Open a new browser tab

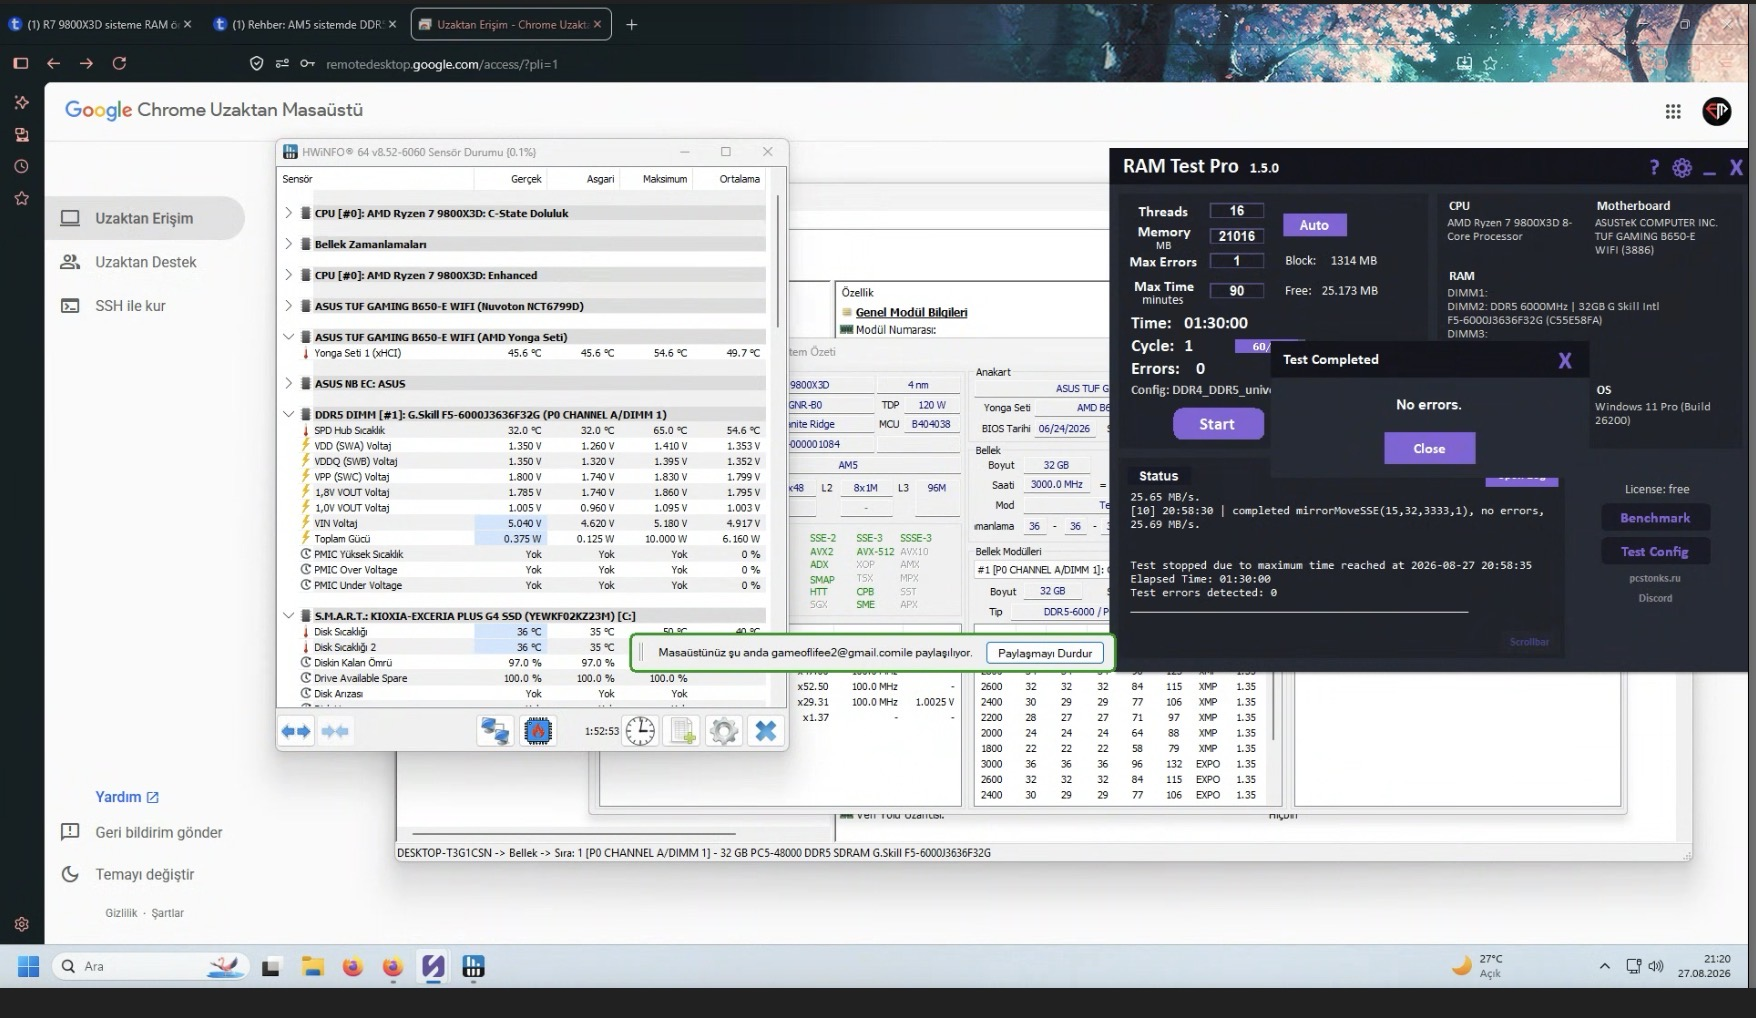(x=631, y=25)
